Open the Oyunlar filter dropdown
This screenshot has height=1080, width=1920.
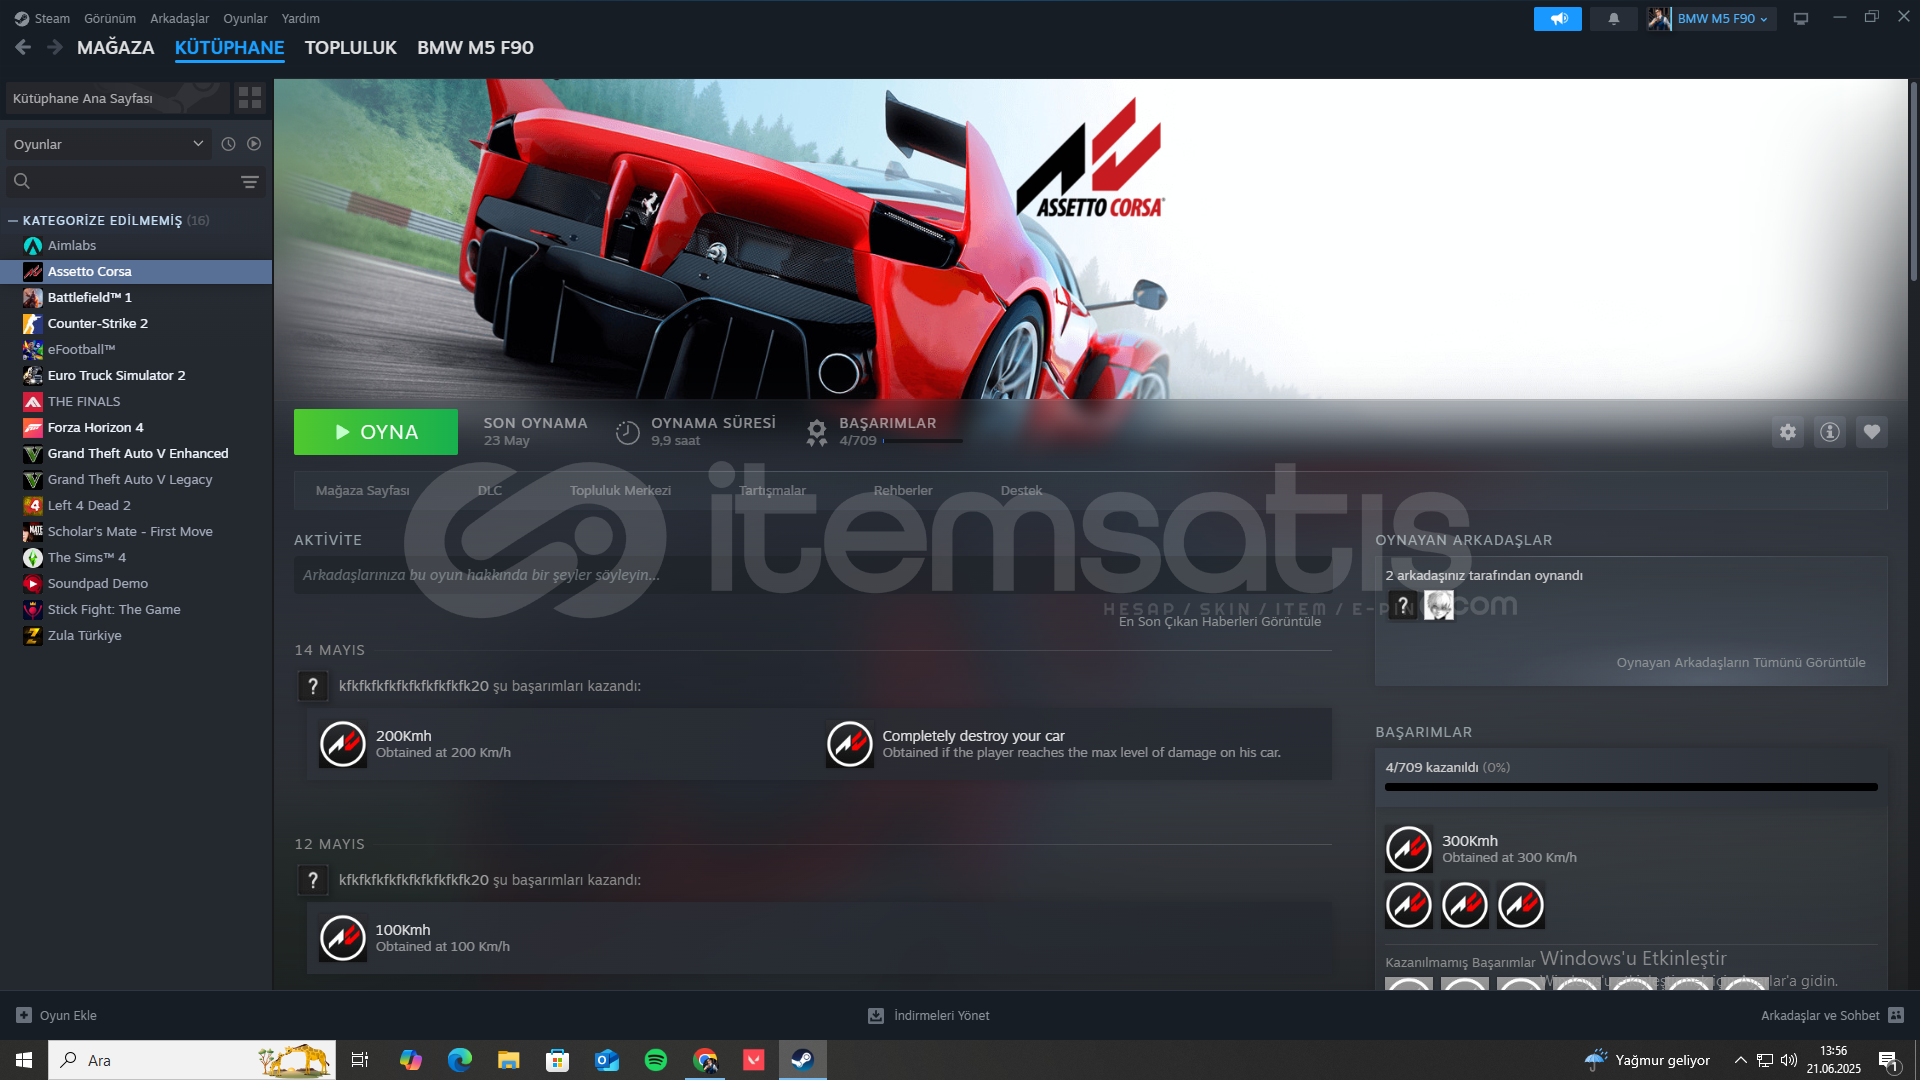pos(109,144)
